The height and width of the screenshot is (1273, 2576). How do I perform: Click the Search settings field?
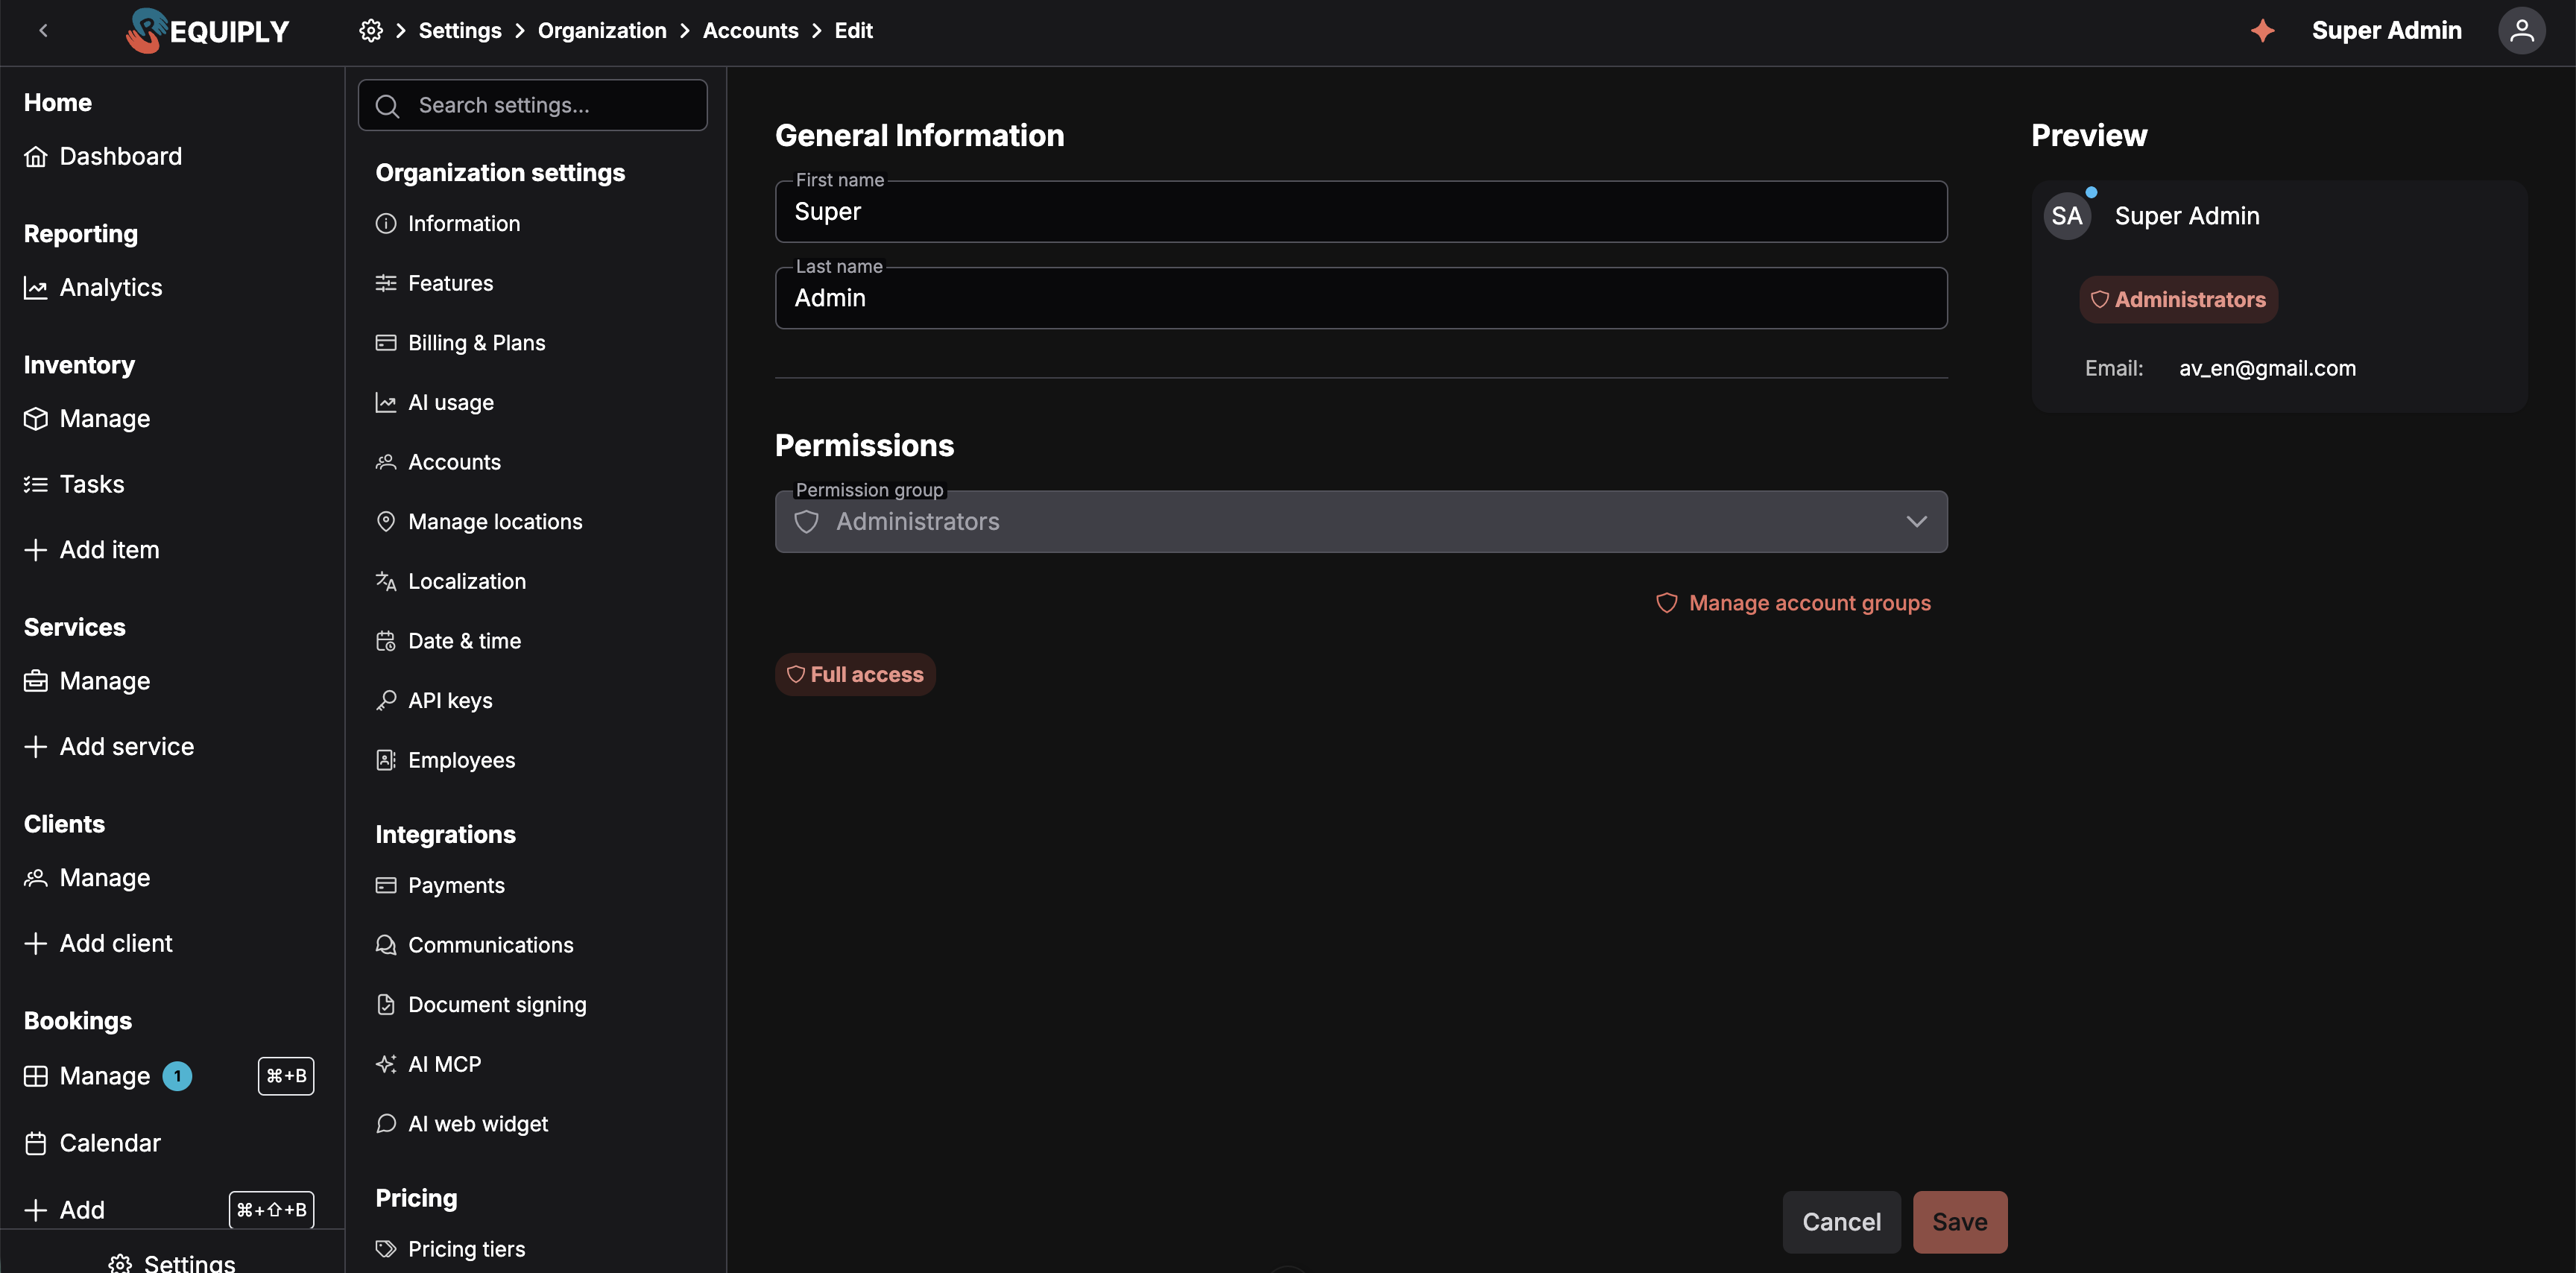[532, 105]
